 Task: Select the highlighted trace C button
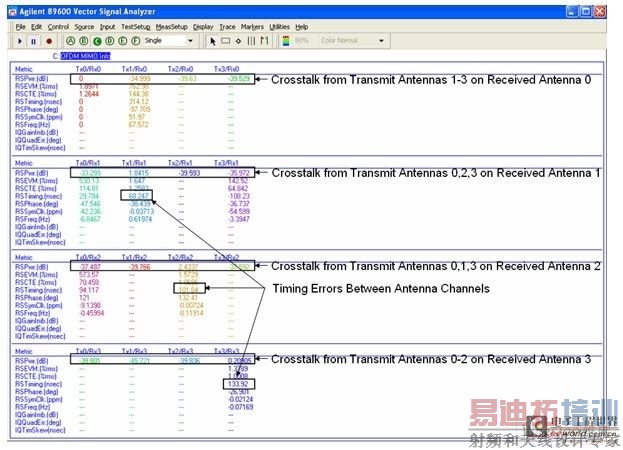[x=97, y=41]
